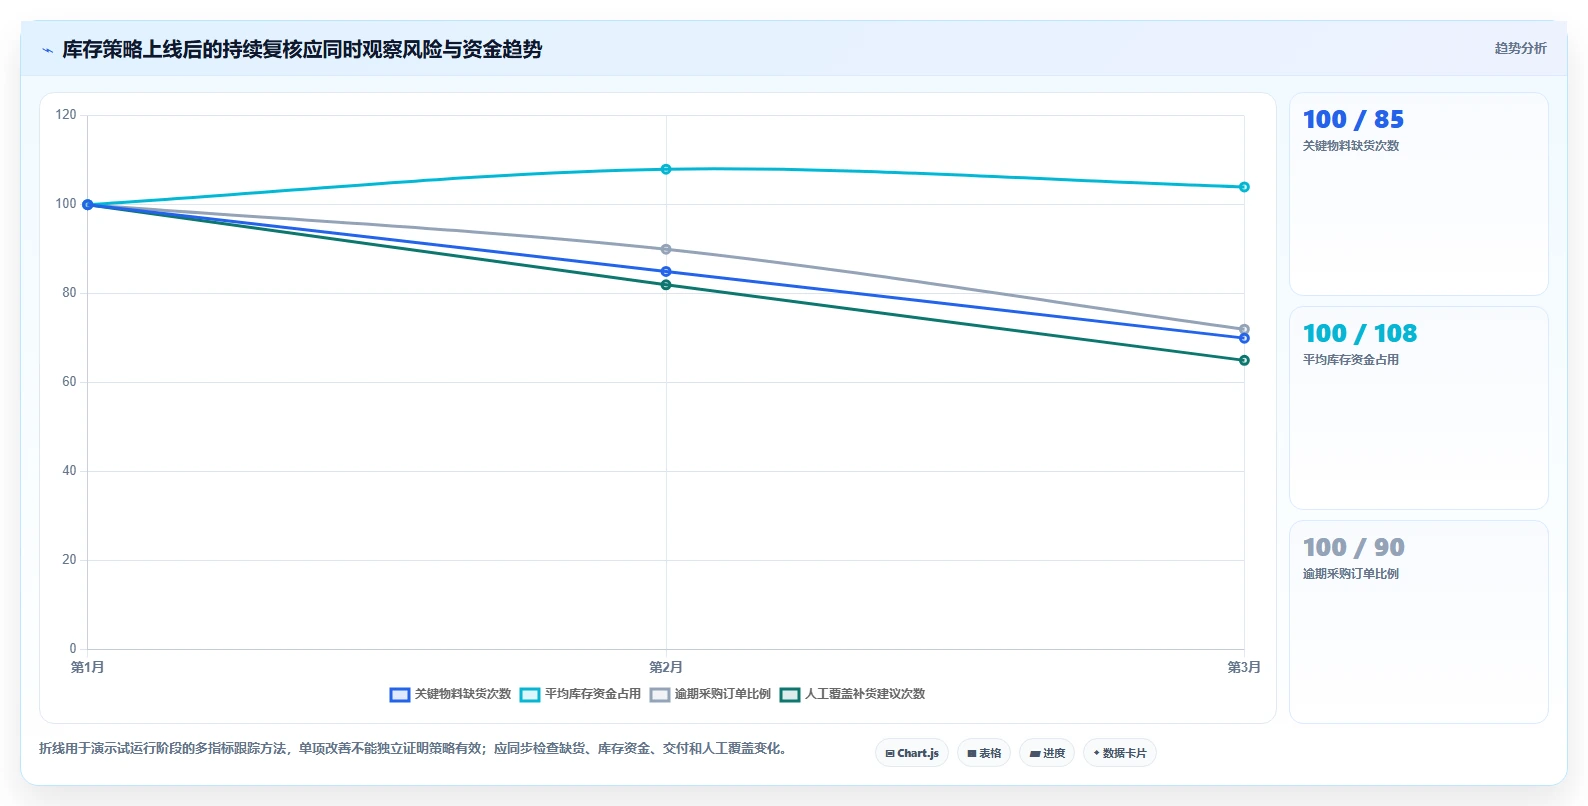Click the green 人工覆盖补货建议次数 legend swatch
Screen dimensions: 1588x806
pyautogui.click(x=790, y=695)
